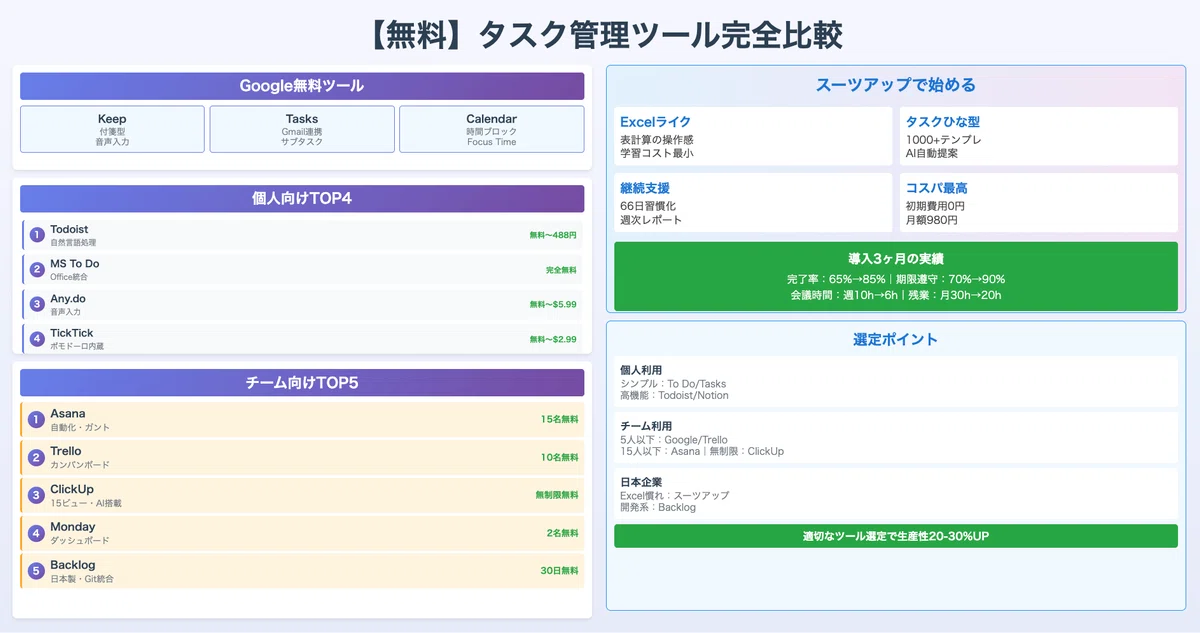Open the タスクひな型 feature card
This screenshot has width=1200, height=633.
click(x=1039, y=136)
